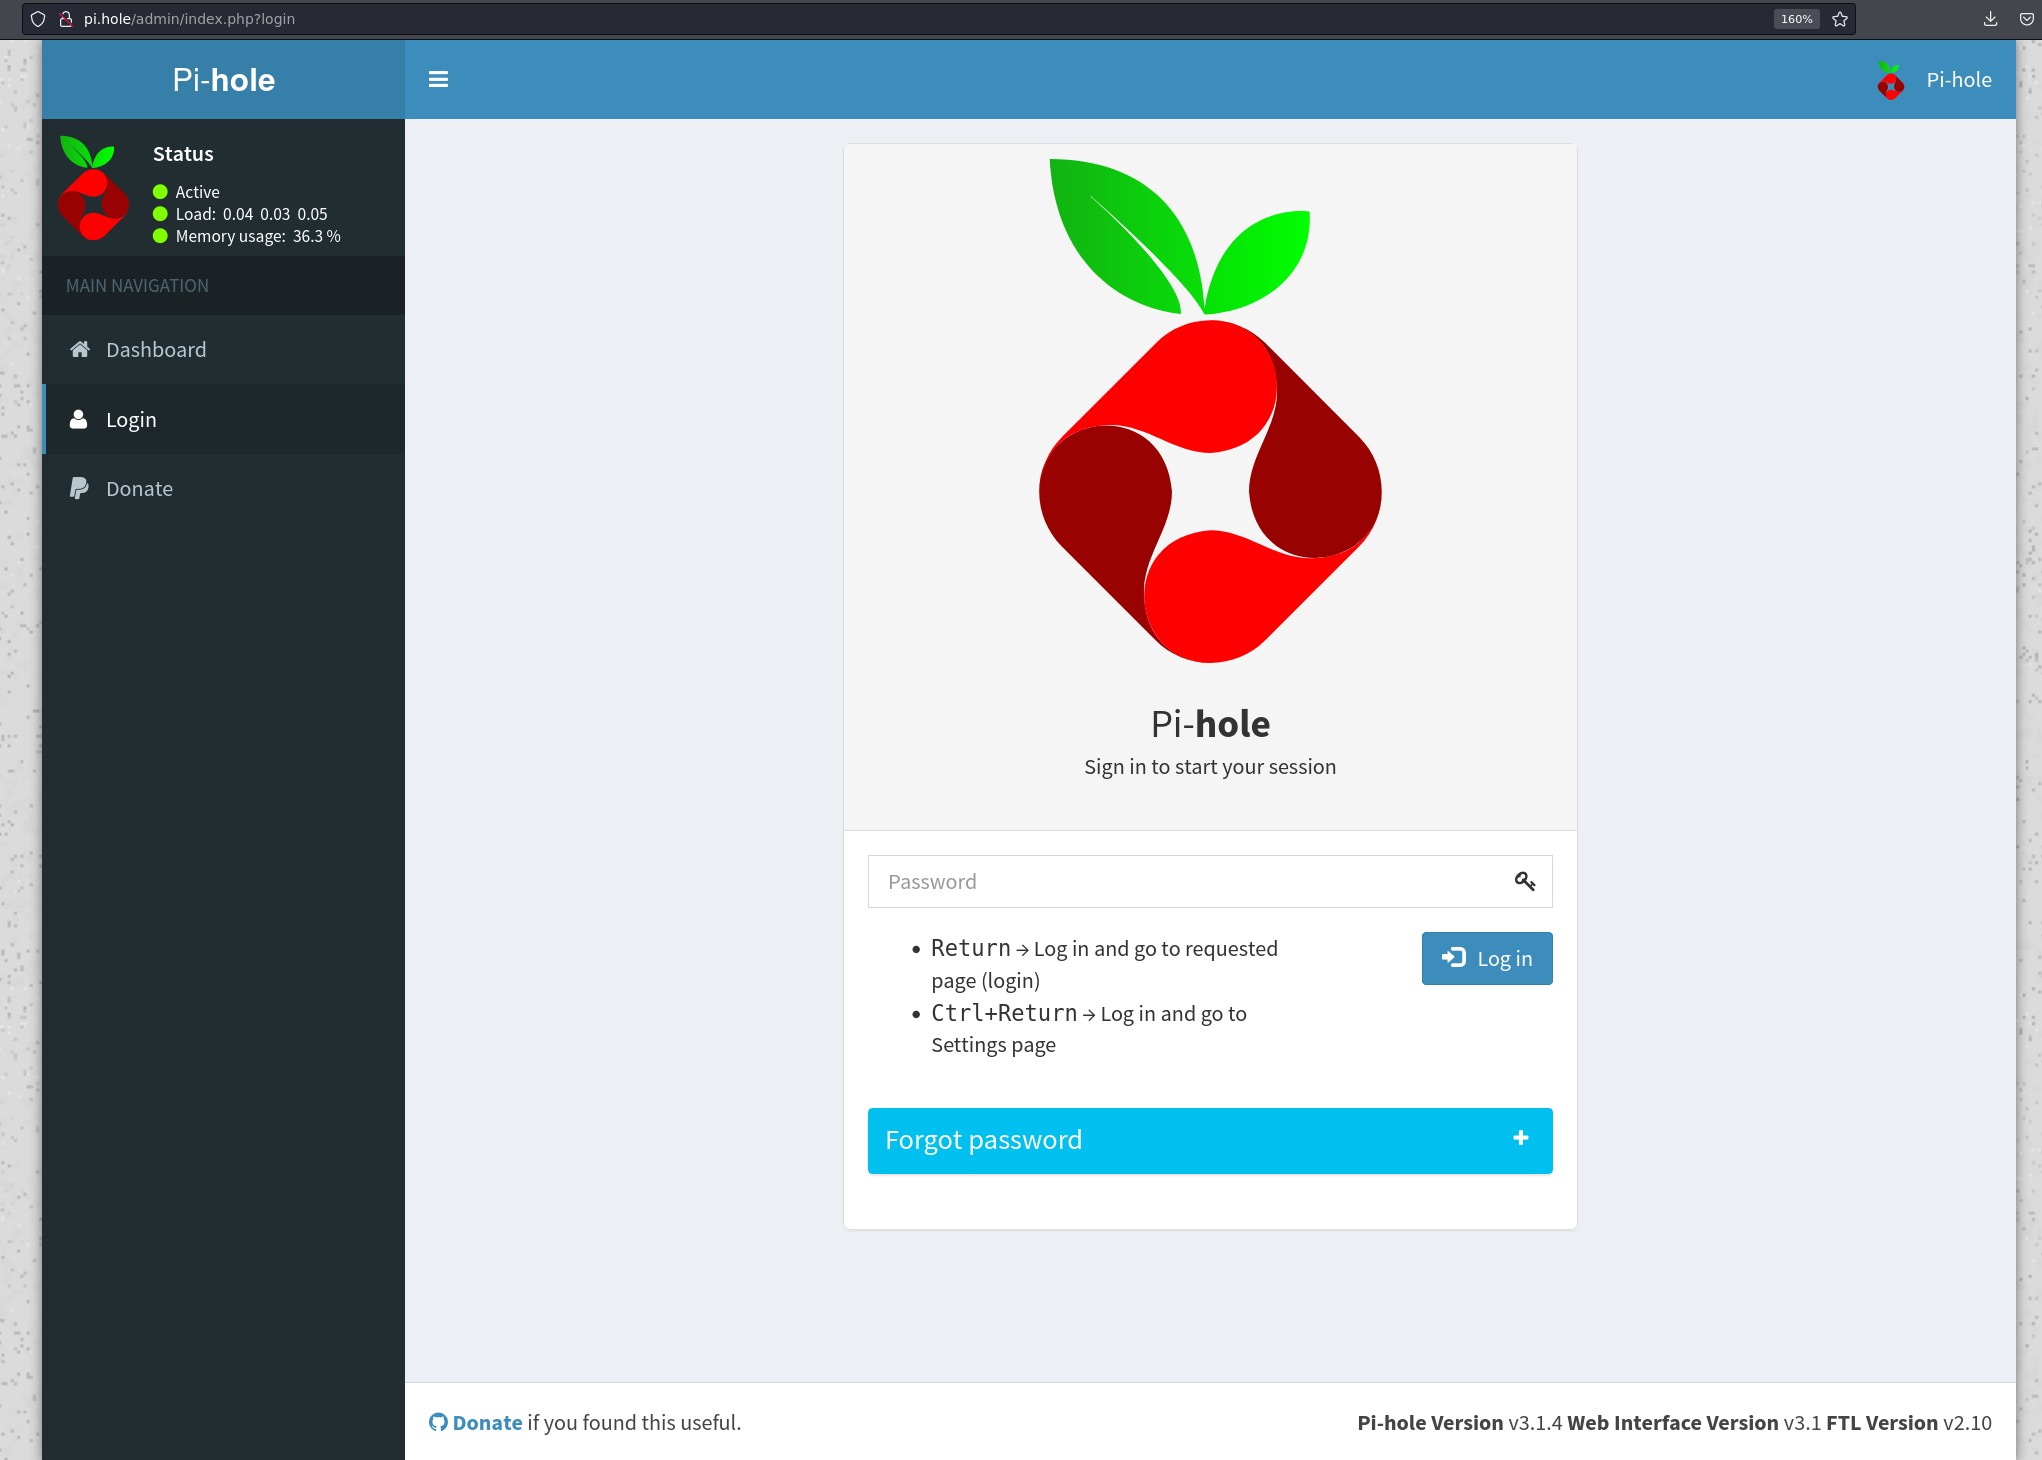Click the green dot beside Memory usage
Viewport: 2042px width, 1460px height.
tap(160, 236)
